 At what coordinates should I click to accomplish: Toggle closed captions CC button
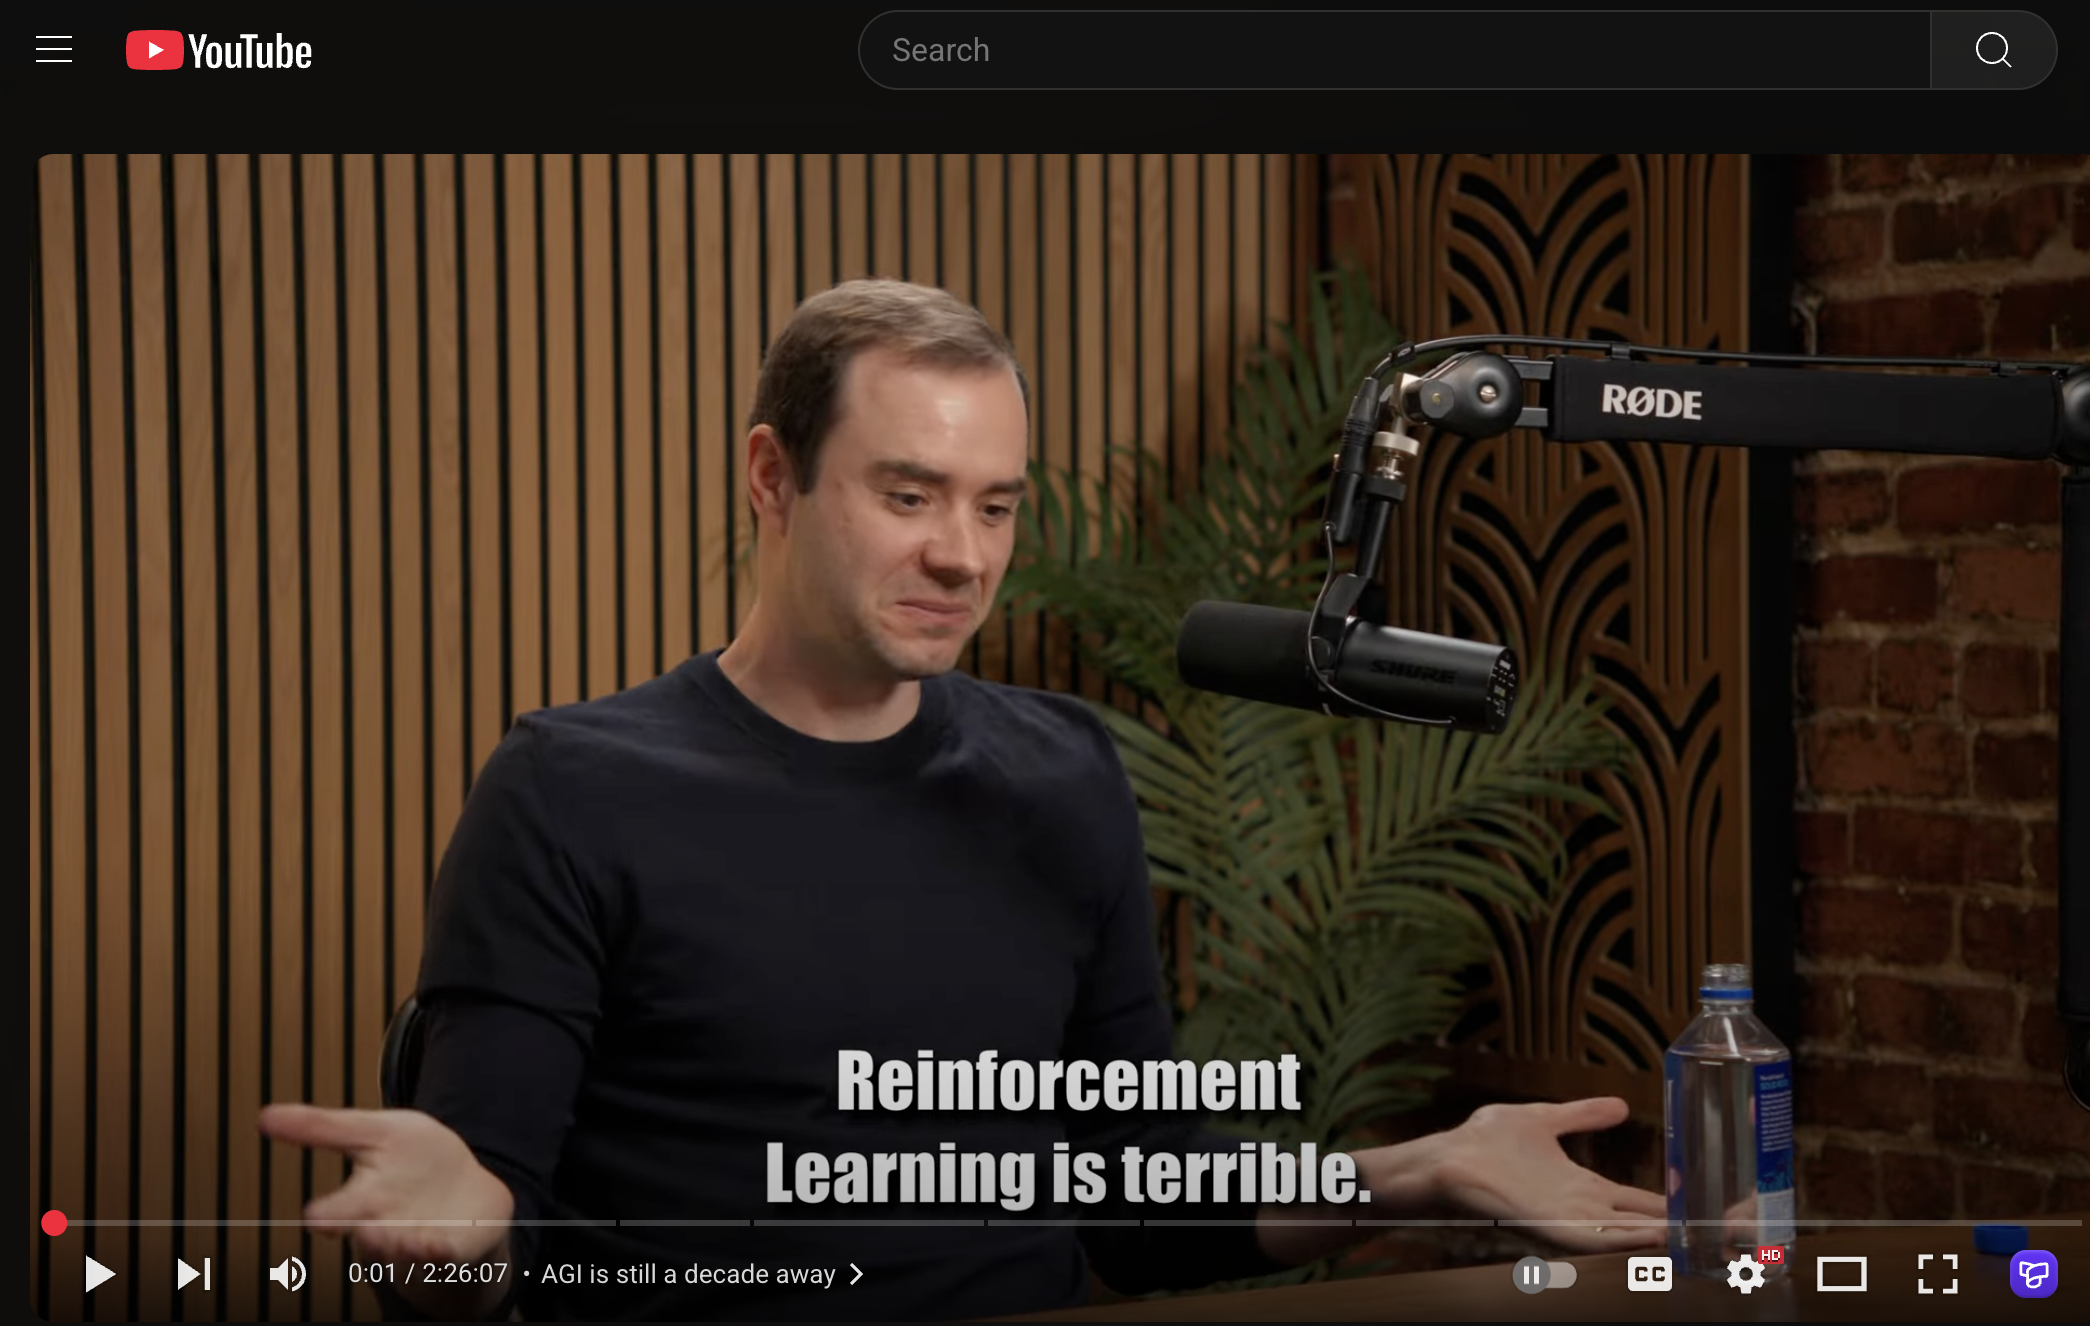1649,1274
